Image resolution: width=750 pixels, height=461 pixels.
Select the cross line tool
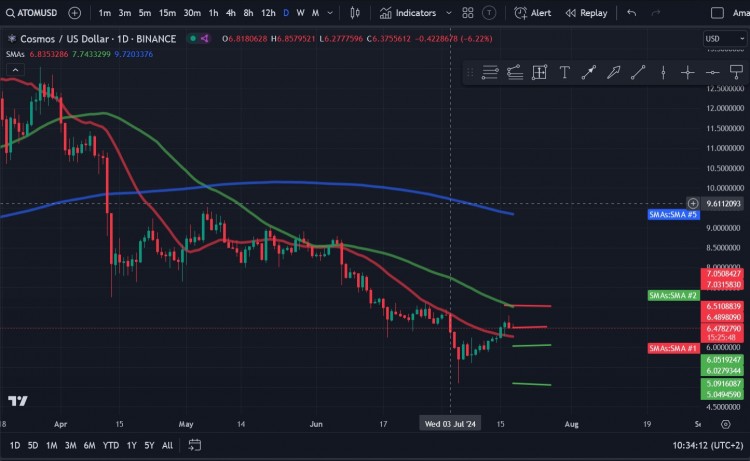point(687,72)
